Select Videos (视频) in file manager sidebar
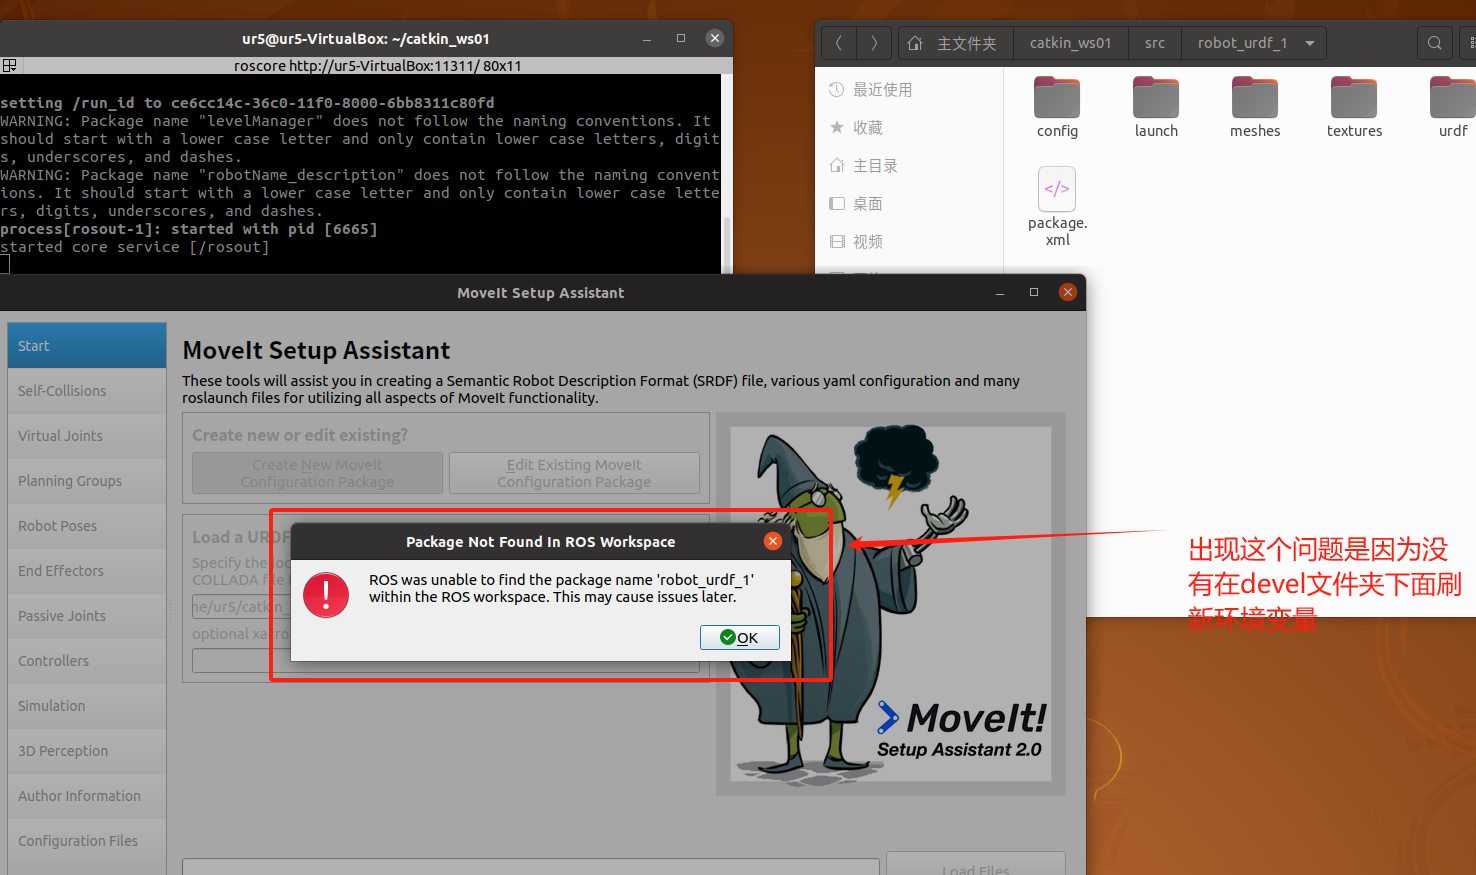The image size is (1476, 875). (x=908, y=242)
